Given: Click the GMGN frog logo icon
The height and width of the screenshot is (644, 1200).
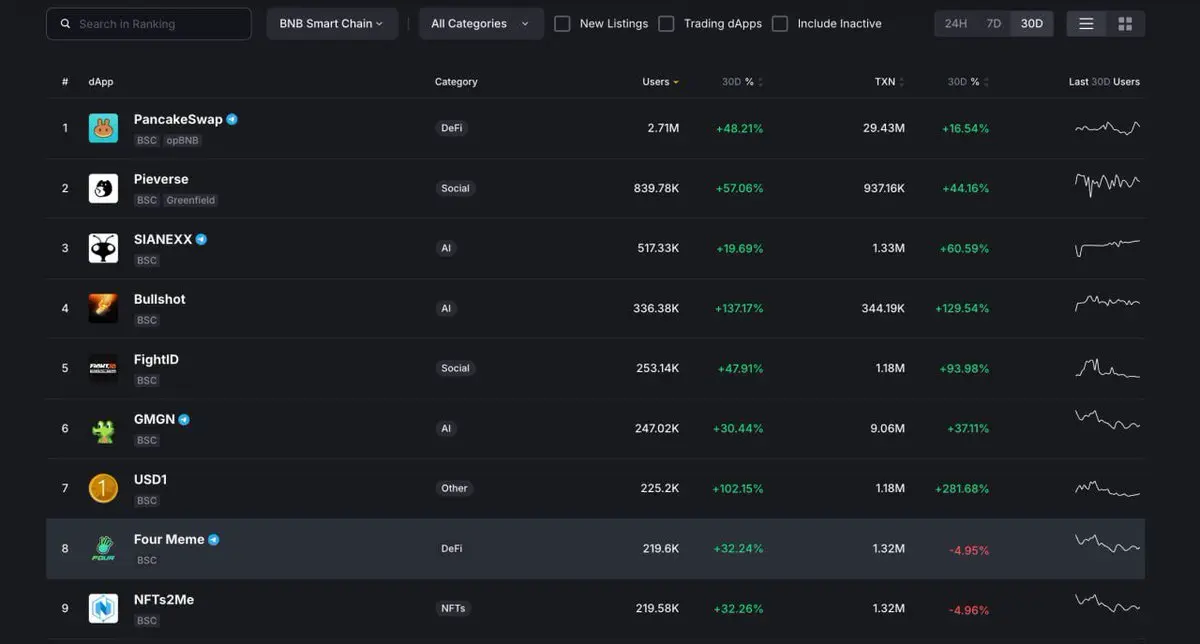Looking at the screenshot, I should click(x=103, y=429).
